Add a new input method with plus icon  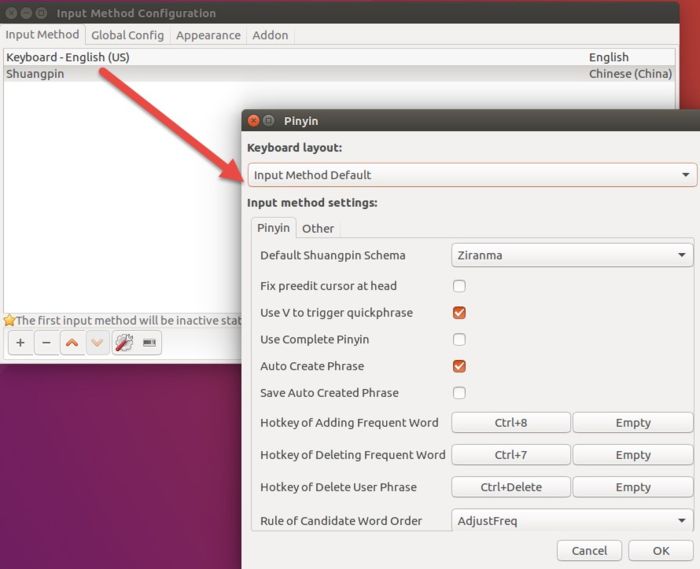coord(21,343)
